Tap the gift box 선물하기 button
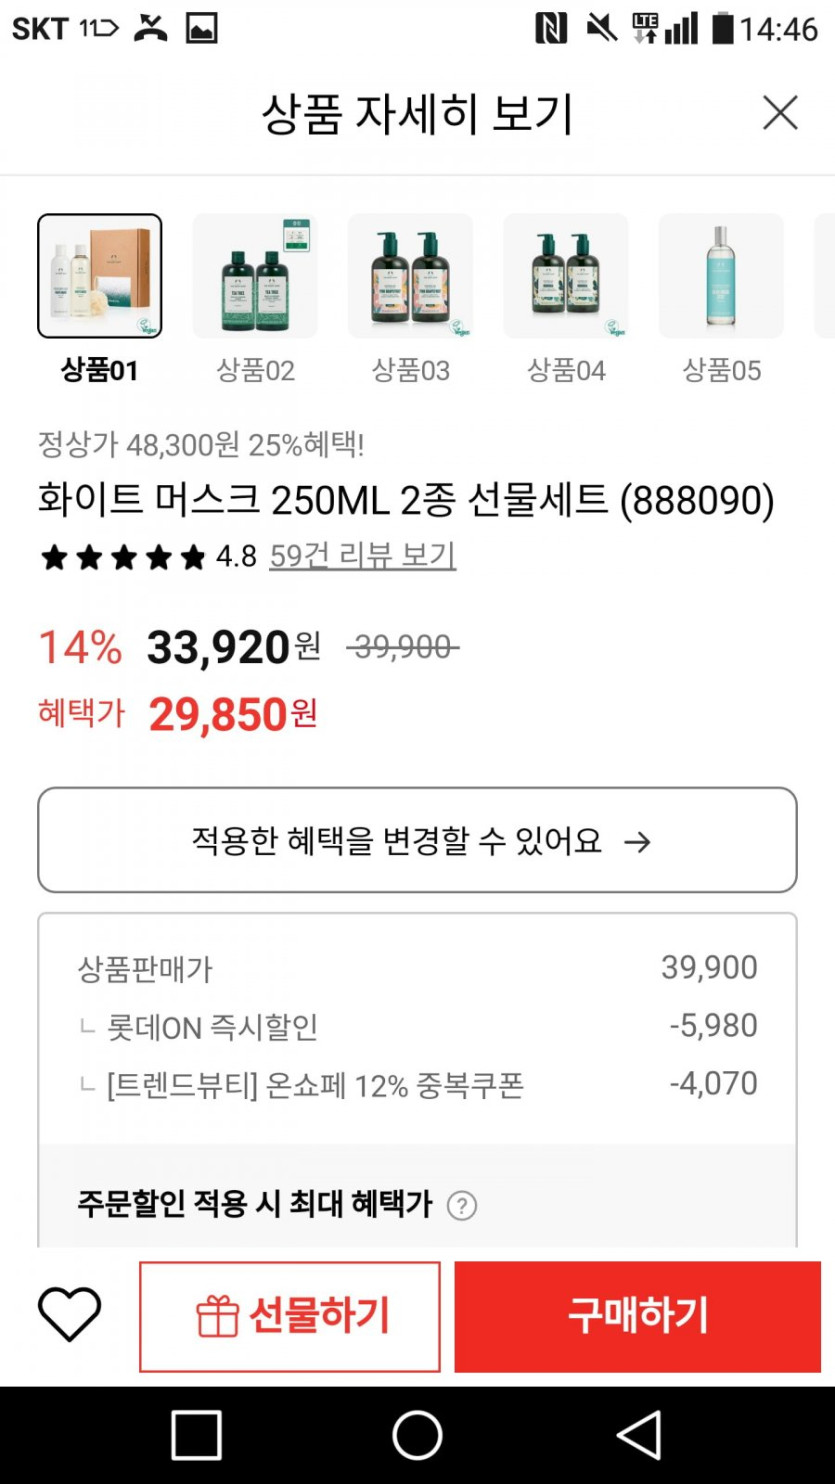 click(x=290, y=1316)
